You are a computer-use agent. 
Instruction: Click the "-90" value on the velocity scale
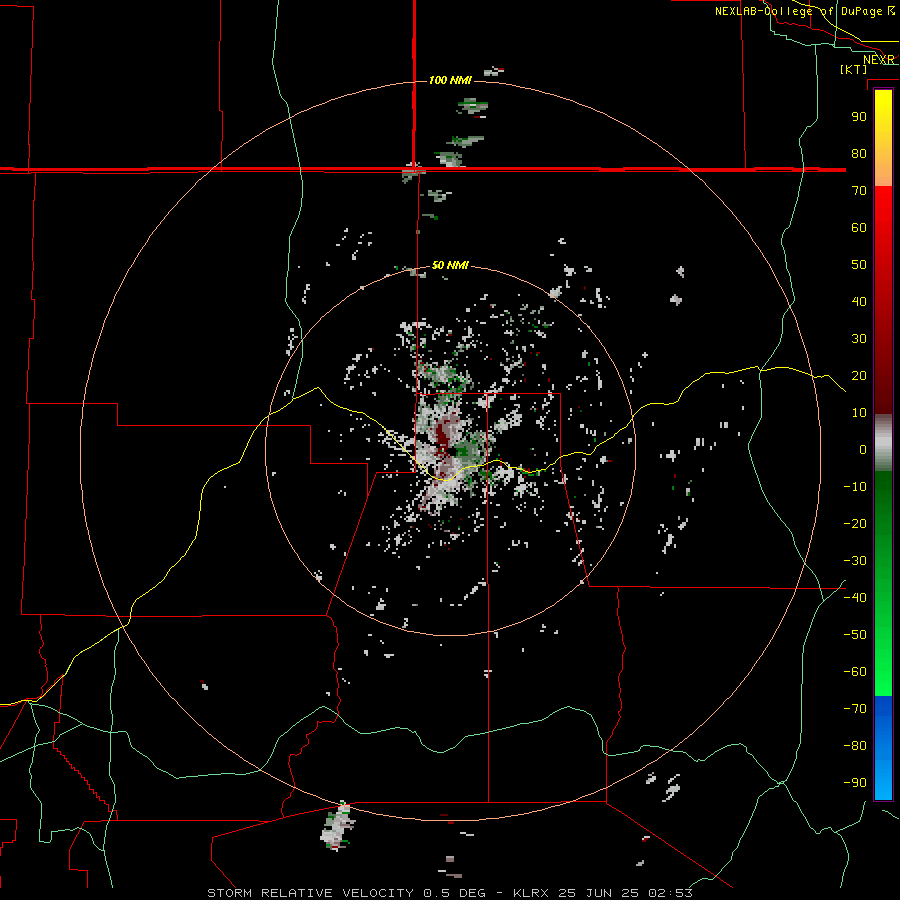855,783
